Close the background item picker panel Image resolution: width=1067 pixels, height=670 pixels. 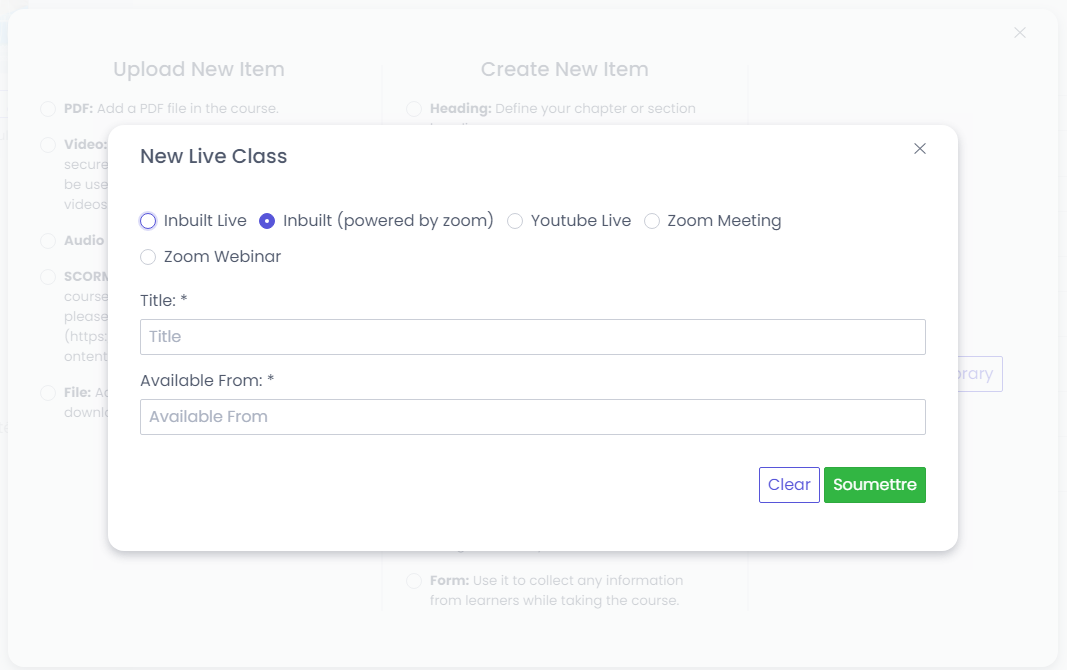click(x=1019, y=33)
